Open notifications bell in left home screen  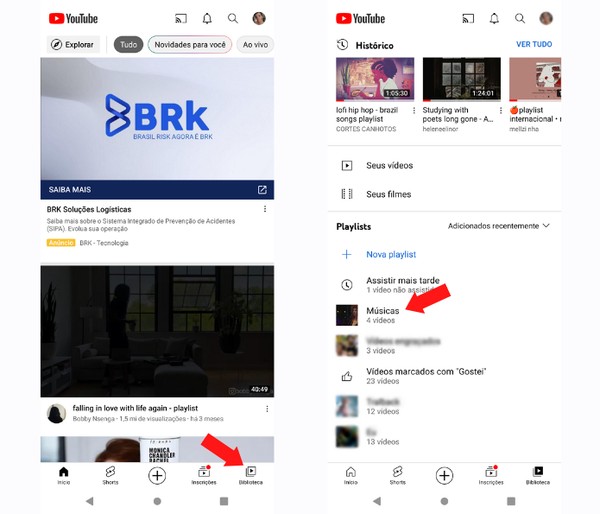tap(207, 18)
